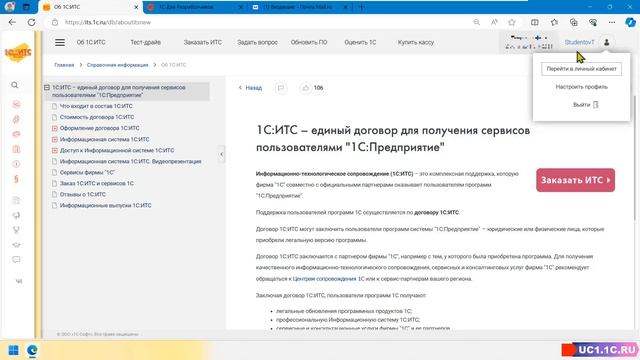
Task: Open the hamburger menu on the site header
Action: [60, 42]
